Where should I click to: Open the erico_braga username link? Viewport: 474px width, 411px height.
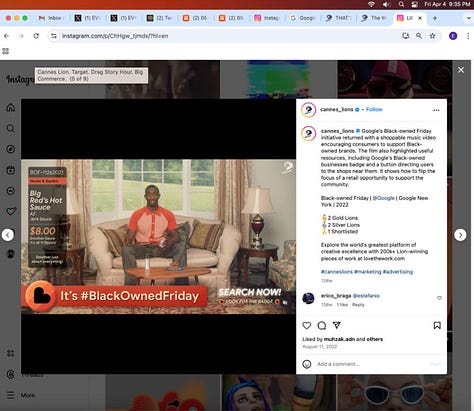tap(336, 296)
